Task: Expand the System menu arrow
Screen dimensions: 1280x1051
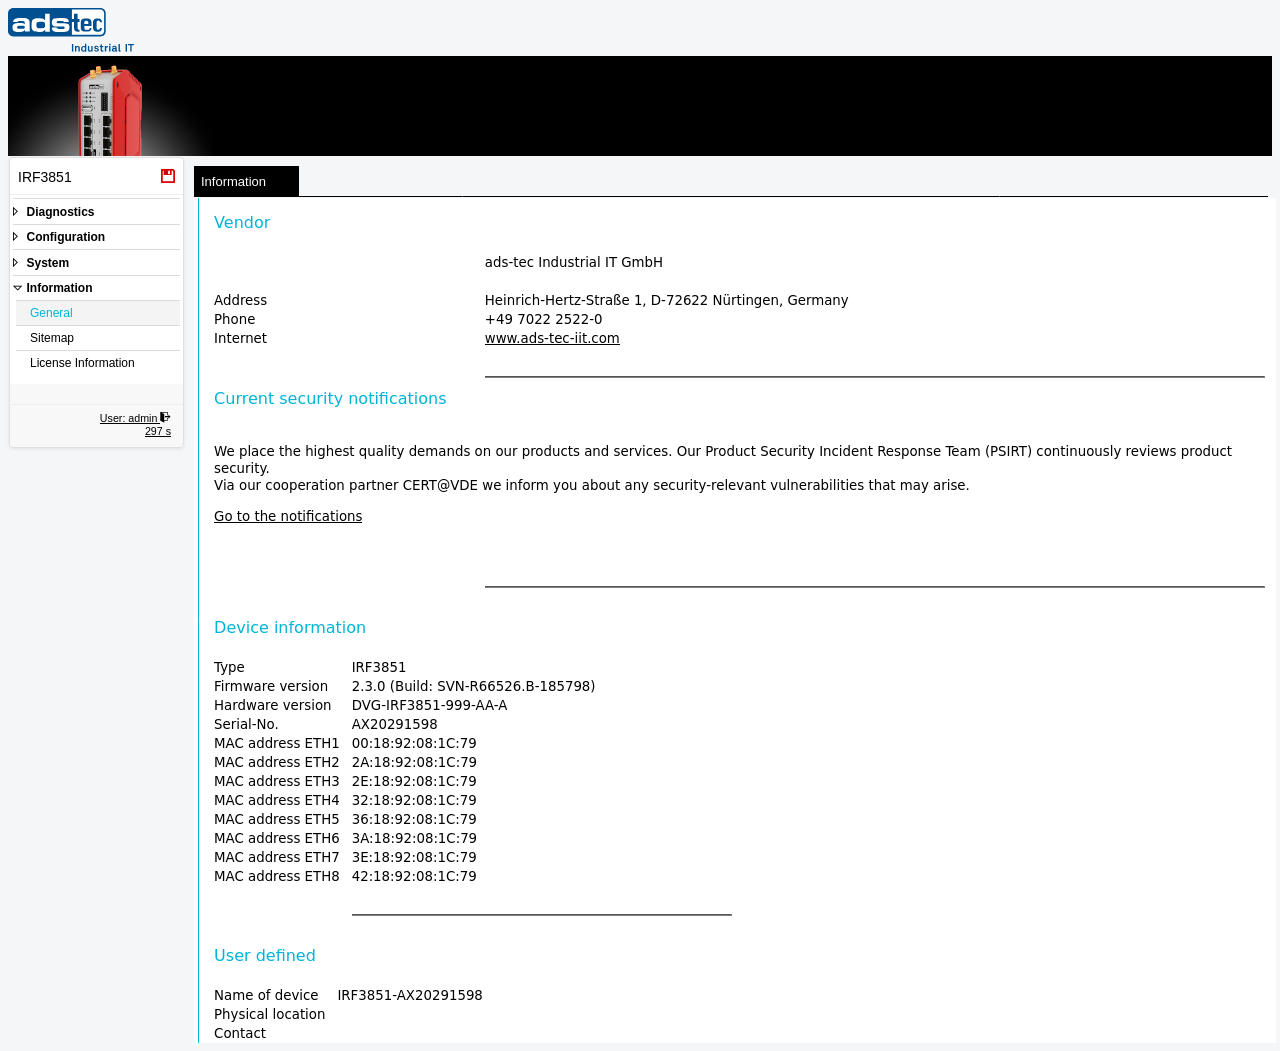Action: point(16,263)
